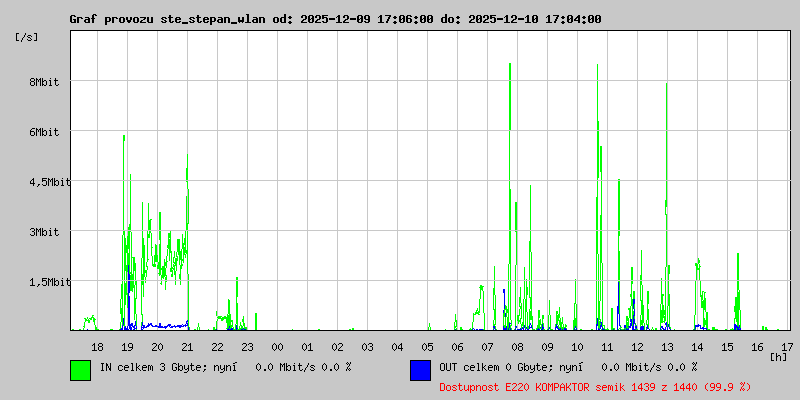Click the blue OUT legend color square
The height and width of the screenshot is (400, 800).
click(420, 370)
